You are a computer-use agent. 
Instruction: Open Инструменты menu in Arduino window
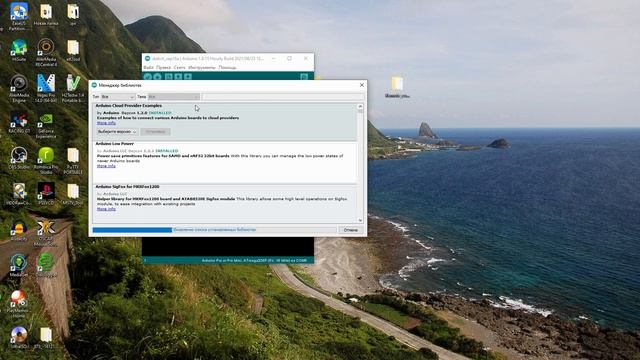[x=202, y=67]
